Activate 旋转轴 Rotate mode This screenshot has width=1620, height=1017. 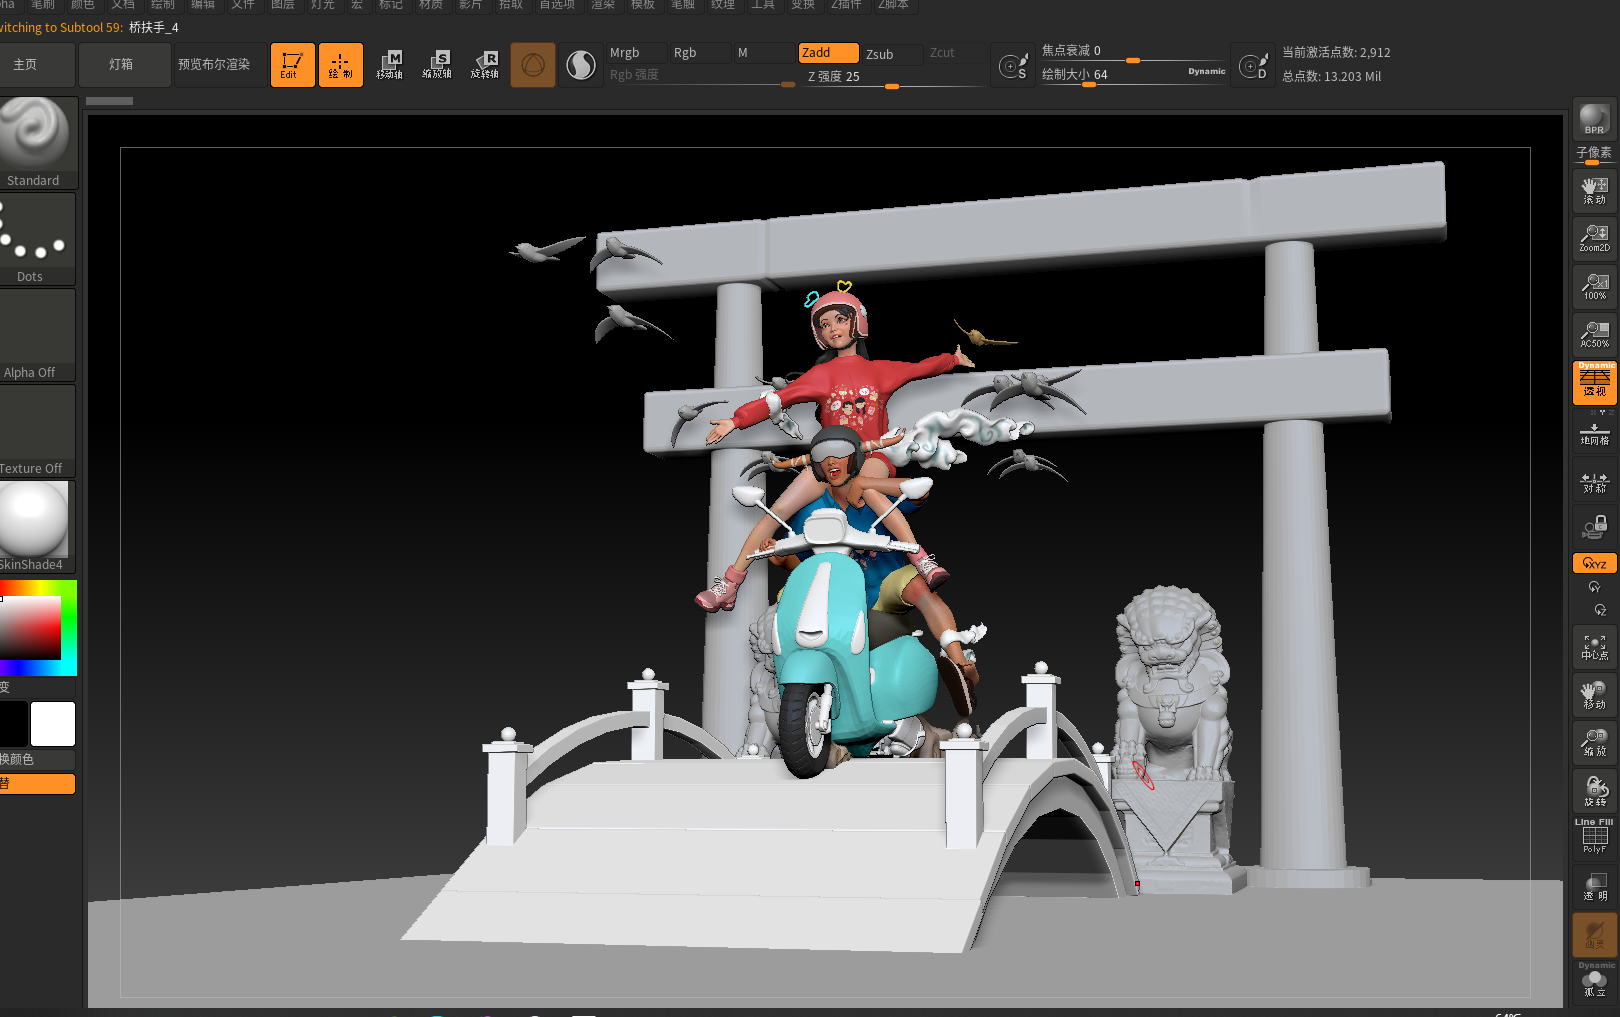tap(485, 65)
